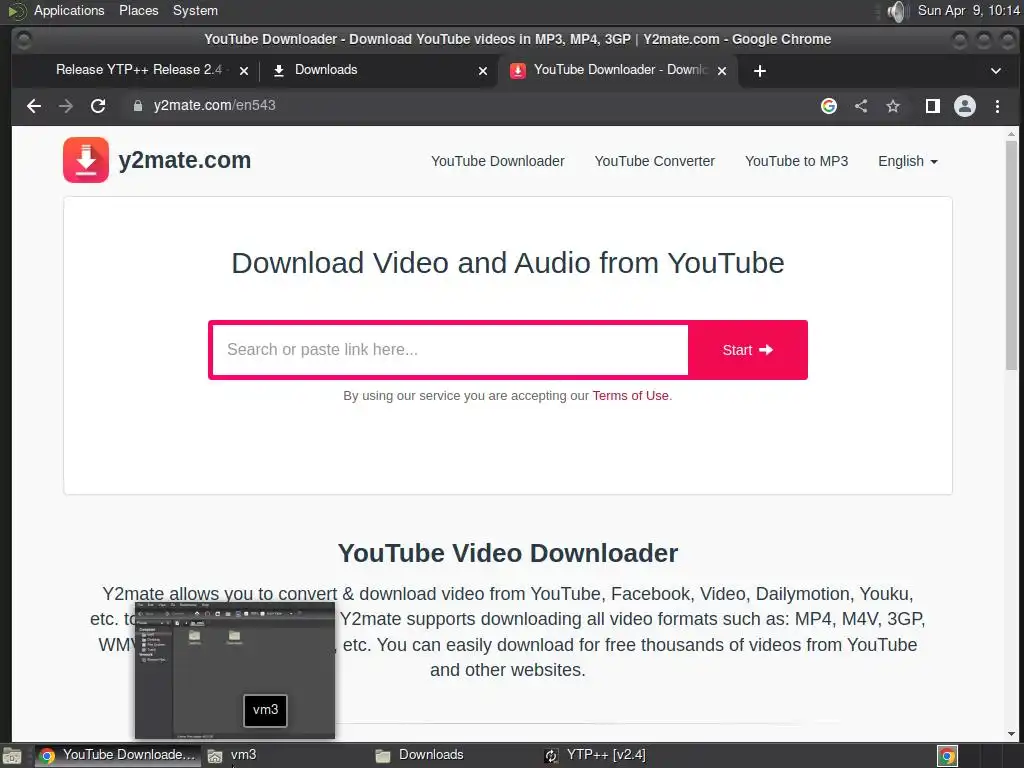Open the Terms of Use link
Image resolution: width=1024 pixels, height=768 pixels.
(x=630, y=396)
